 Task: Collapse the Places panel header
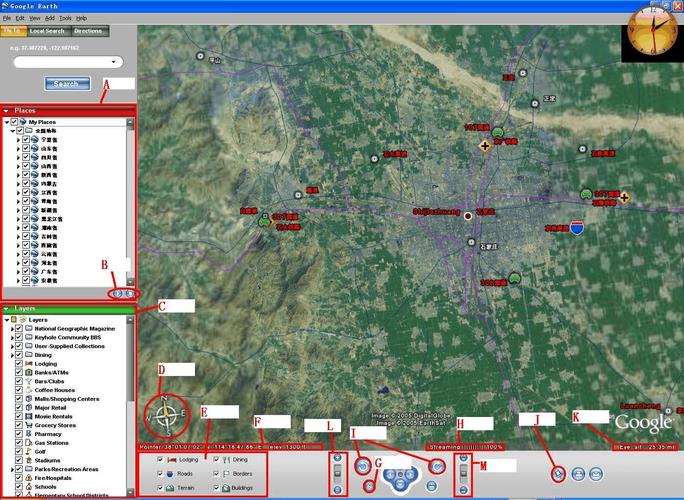(x=7, y=110)
